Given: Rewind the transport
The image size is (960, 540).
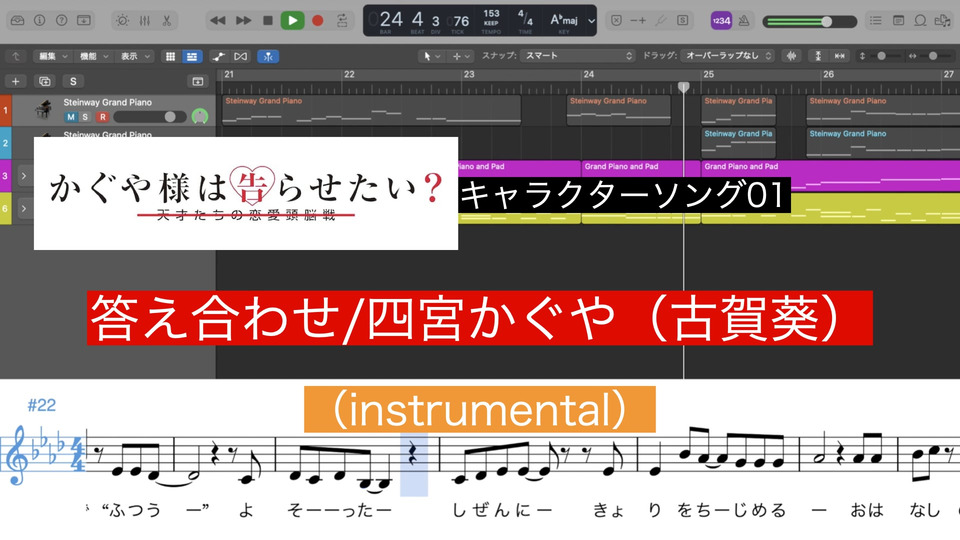Looking at the screenshot, I should point(217,20).
